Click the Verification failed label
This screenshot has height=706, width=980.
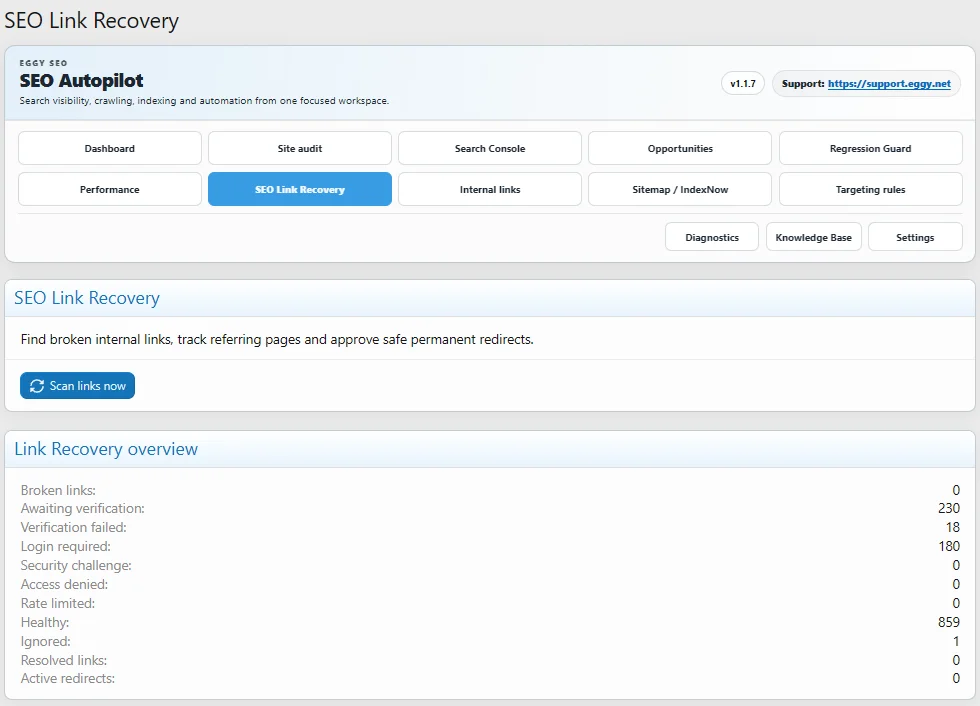click(x=74, y=527)
